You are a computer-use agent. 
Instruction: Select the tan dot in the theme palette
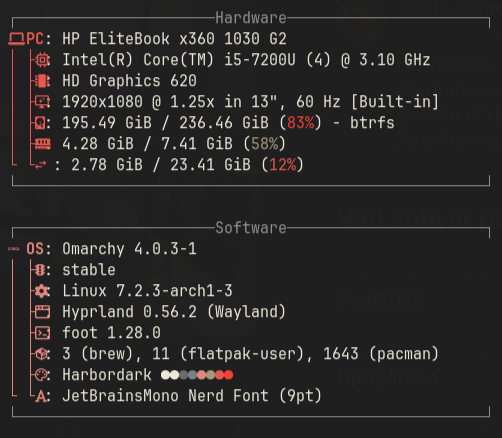(211, 375)
